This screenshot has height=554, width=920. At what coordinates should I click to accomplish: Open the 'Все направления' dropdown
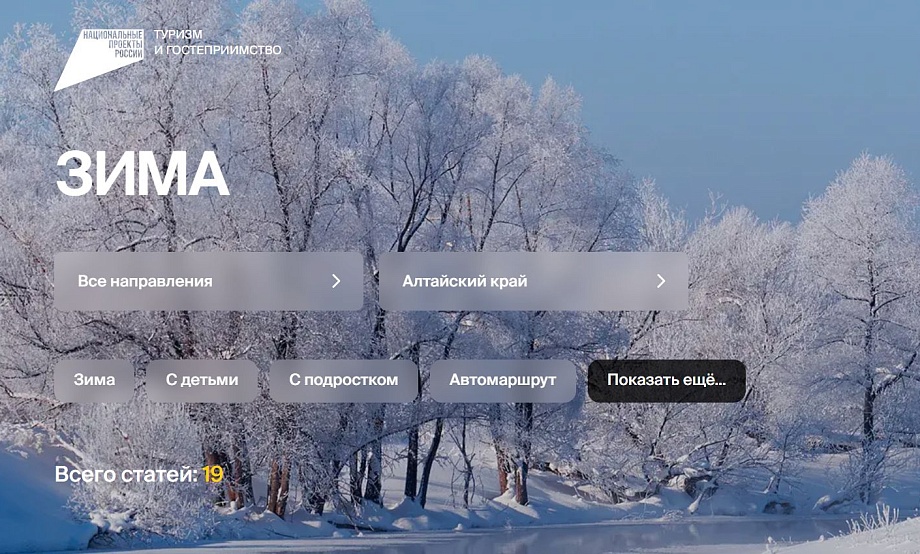208,281
